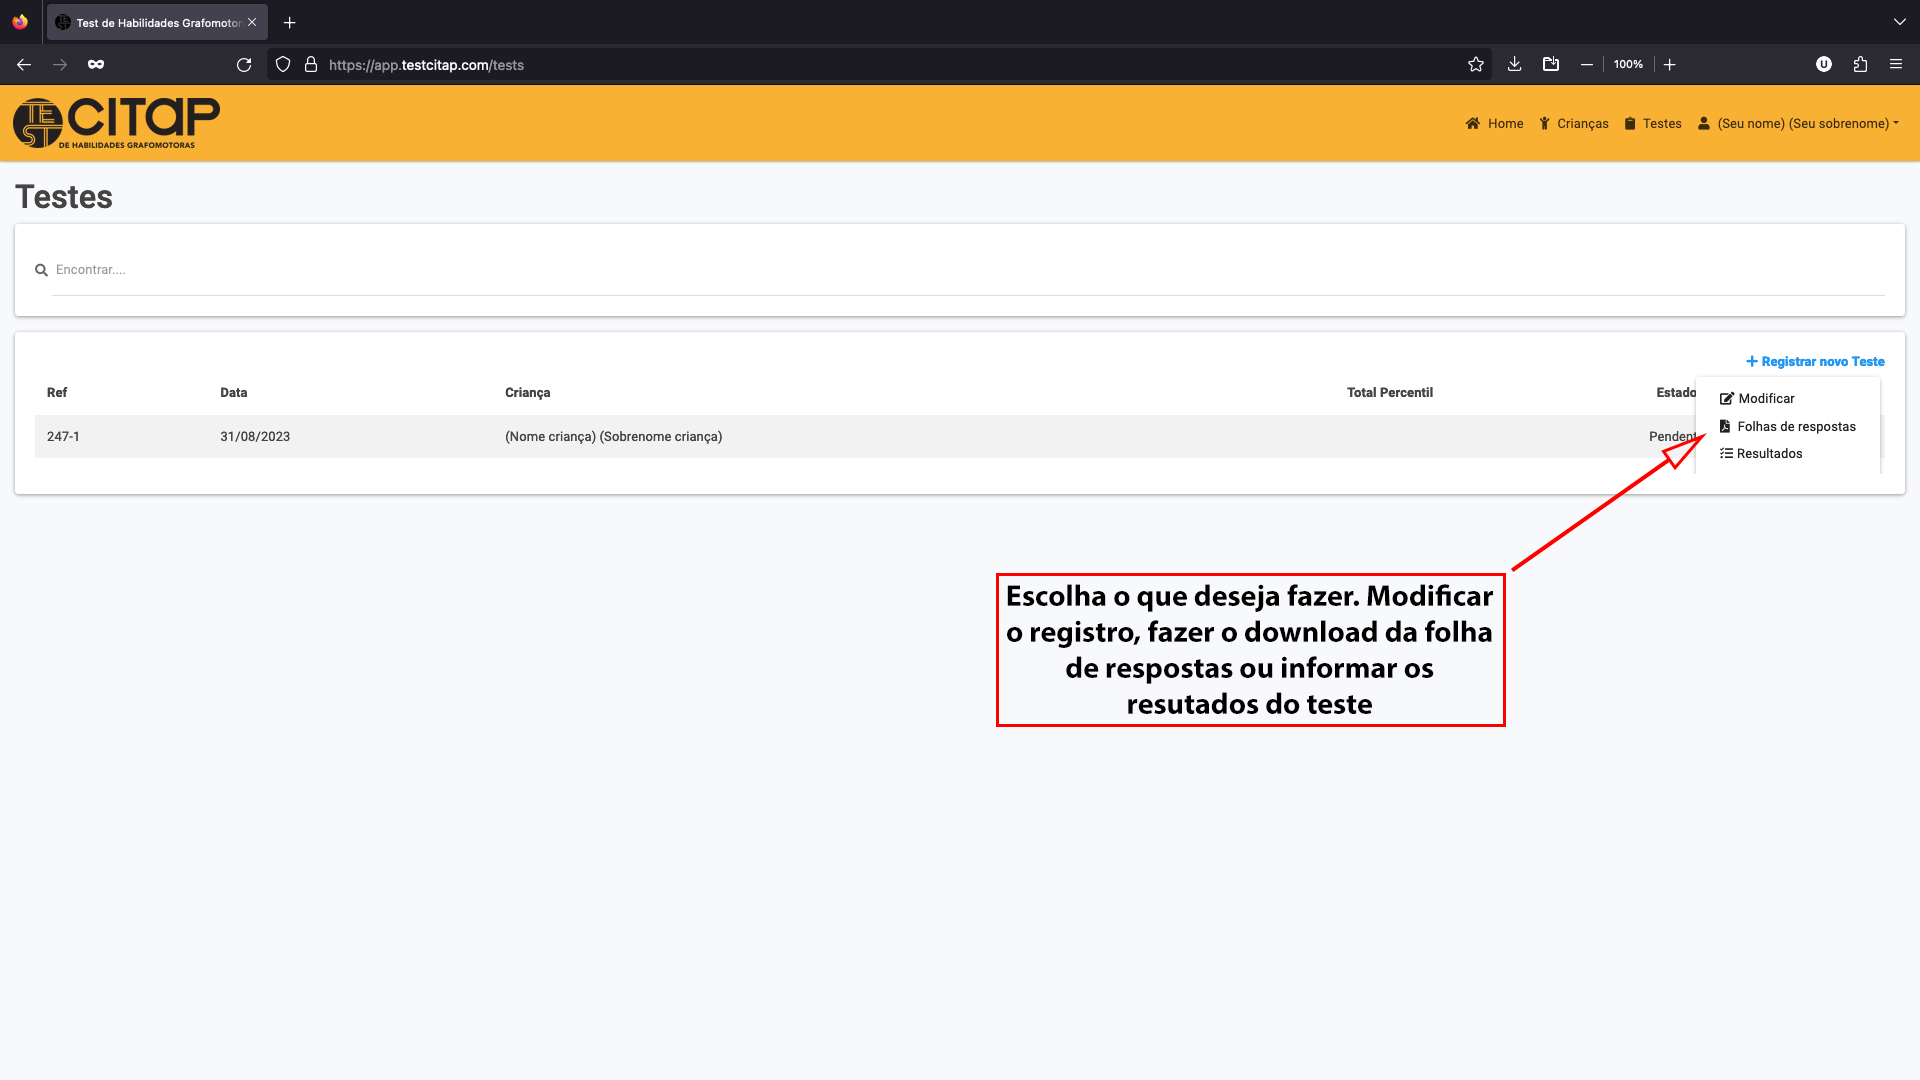Choose Folhas de respostas menu entry
Viewport: 1920px width, 1080px height.
1795,427
